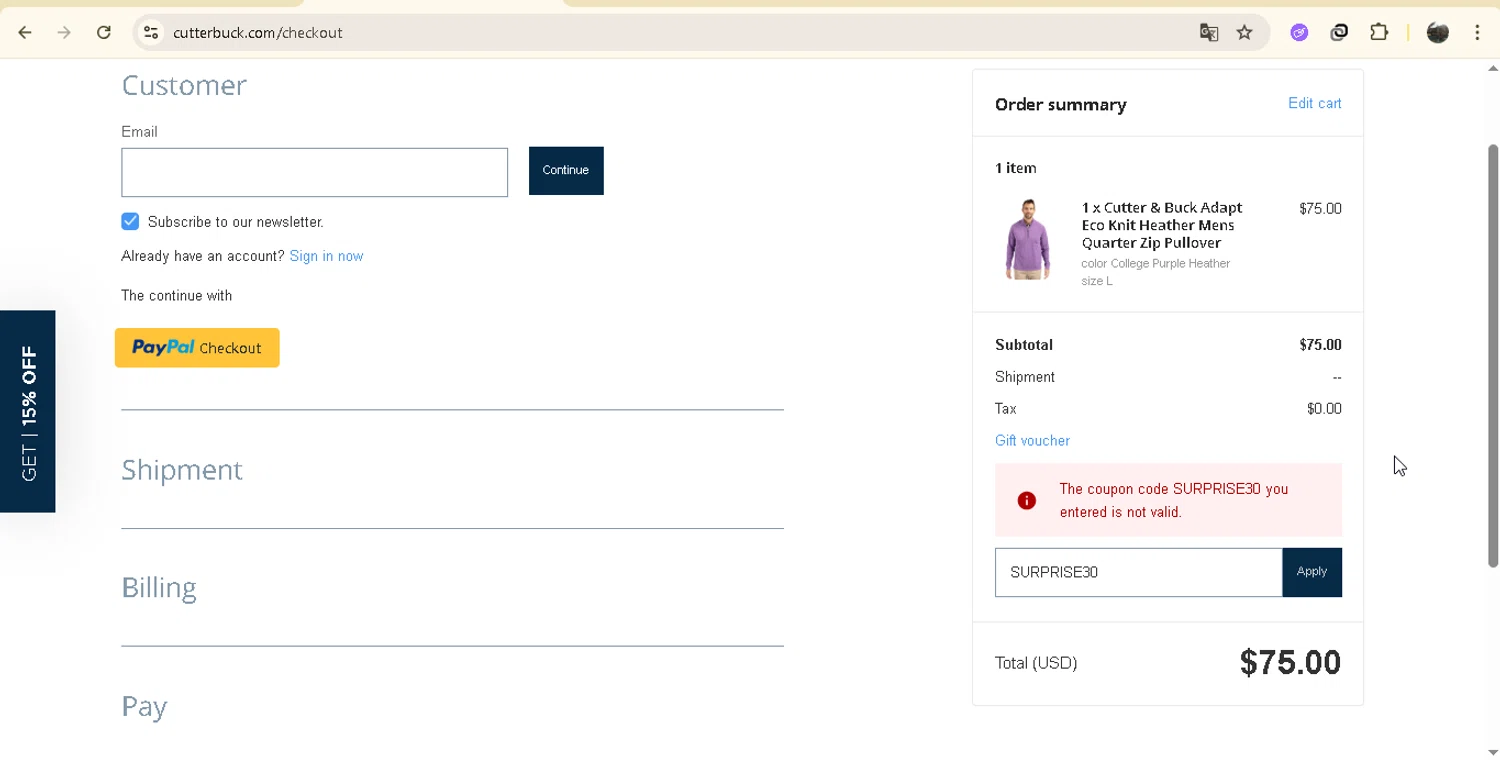
Task: Select the Billing section heading
Action: click(x=159, y=588)
